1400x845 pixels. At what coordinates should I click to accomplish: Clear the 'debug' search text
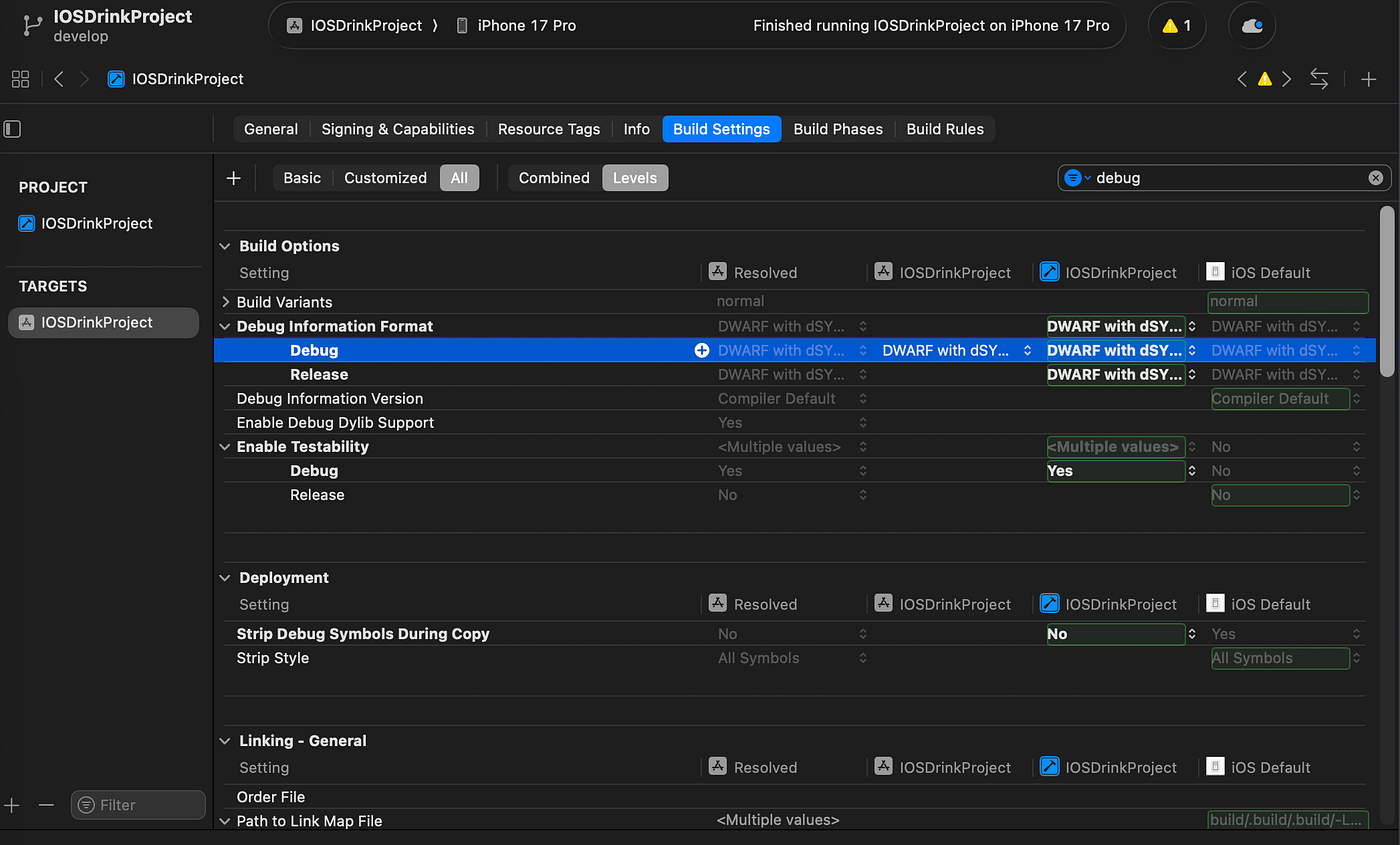[x=1376, y=178]
